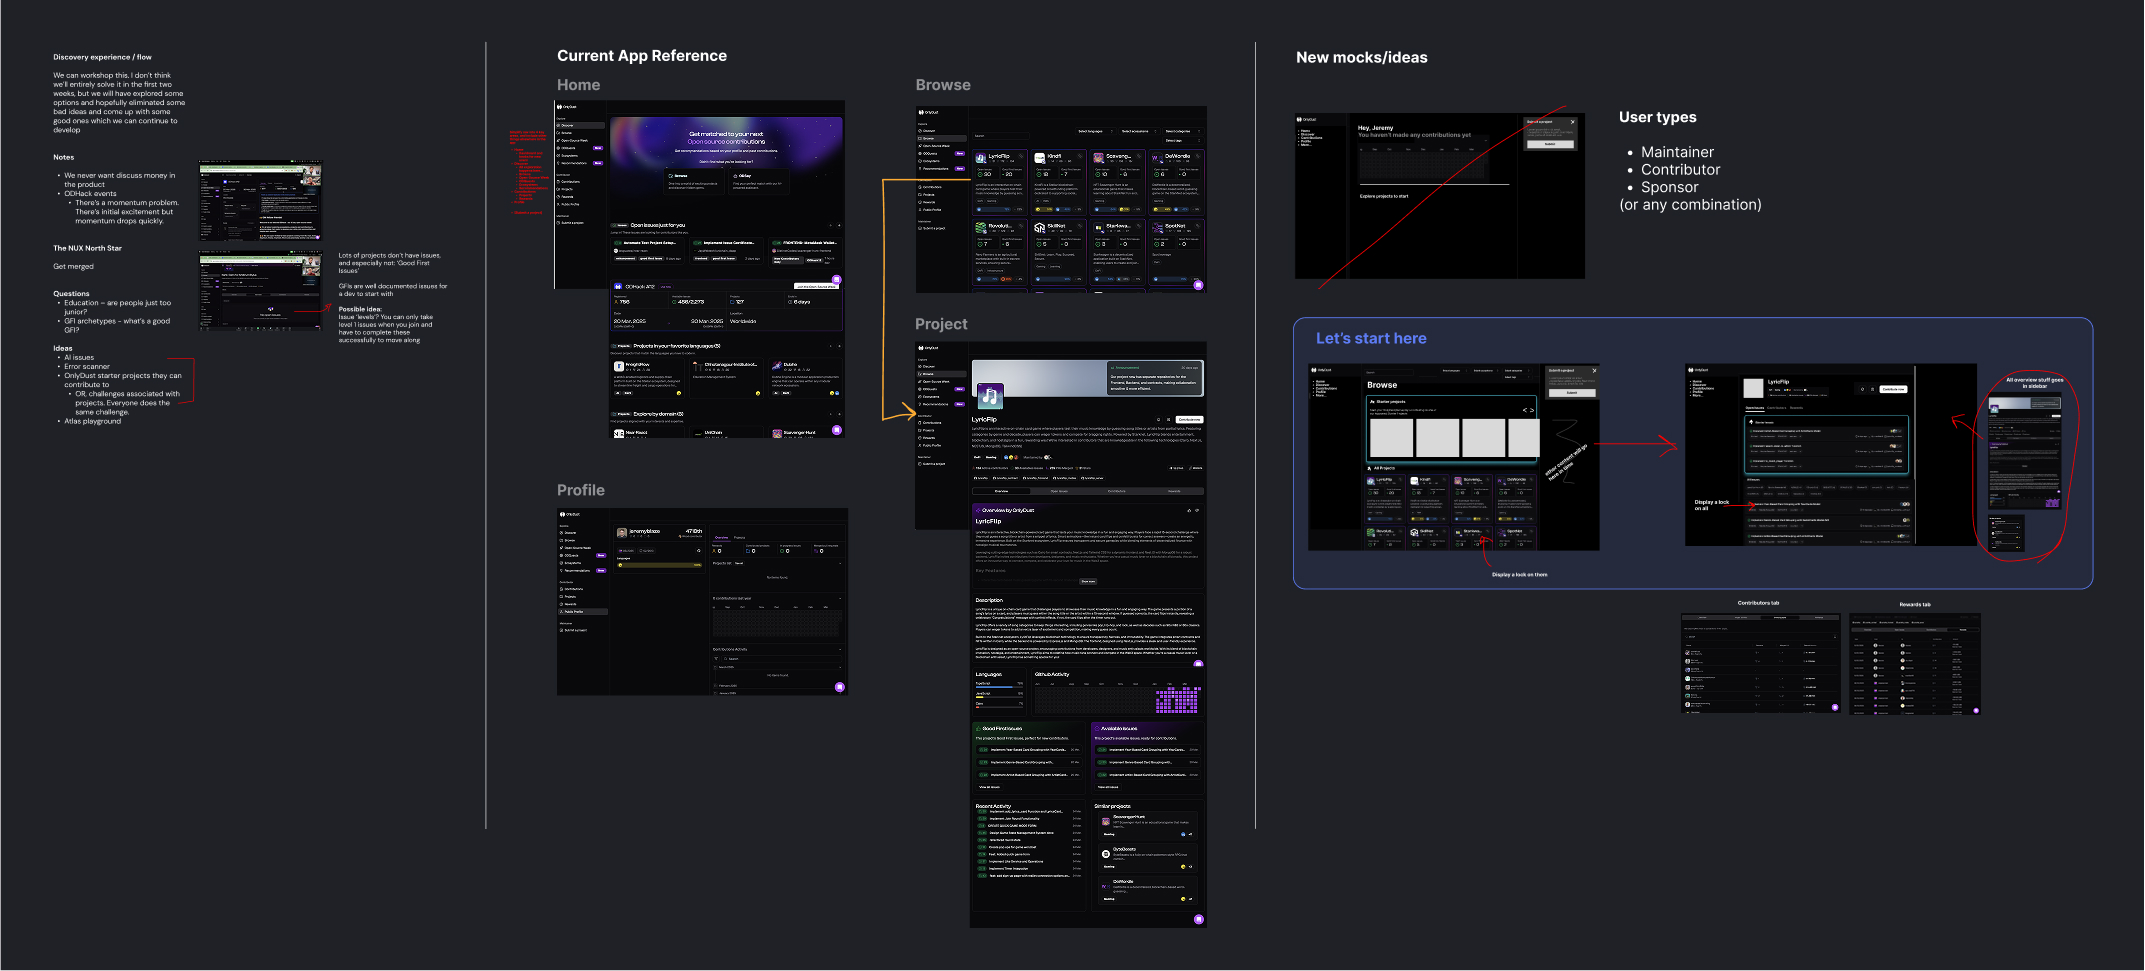
Task: Click the Scavenger project card icon
Action: coord(1098,158)
